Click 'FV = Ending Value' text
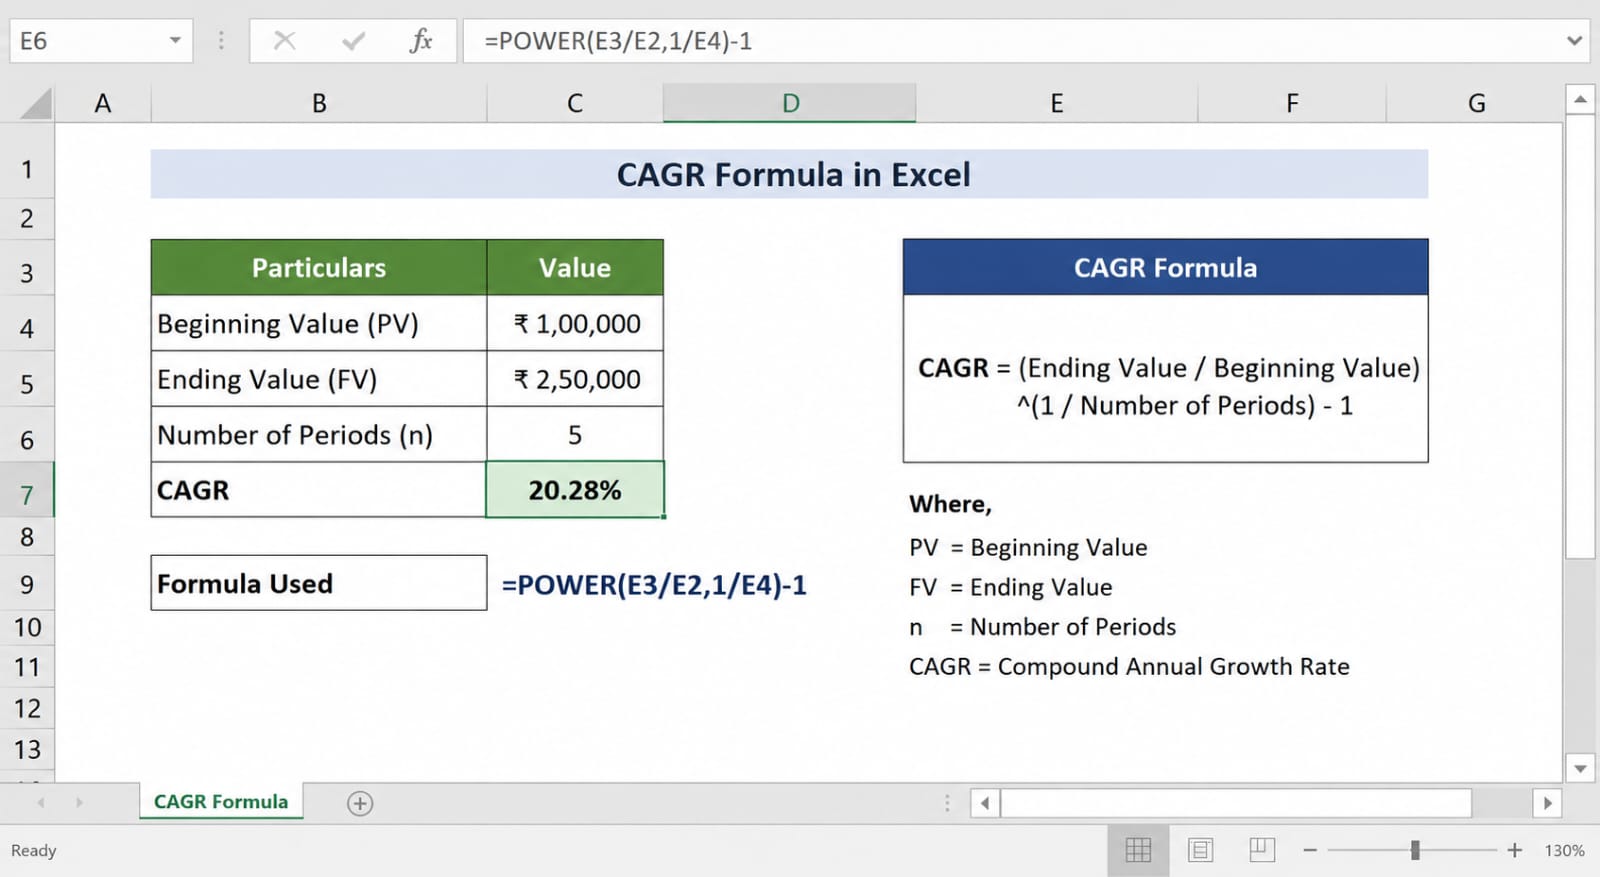 tap(1010, 587)
